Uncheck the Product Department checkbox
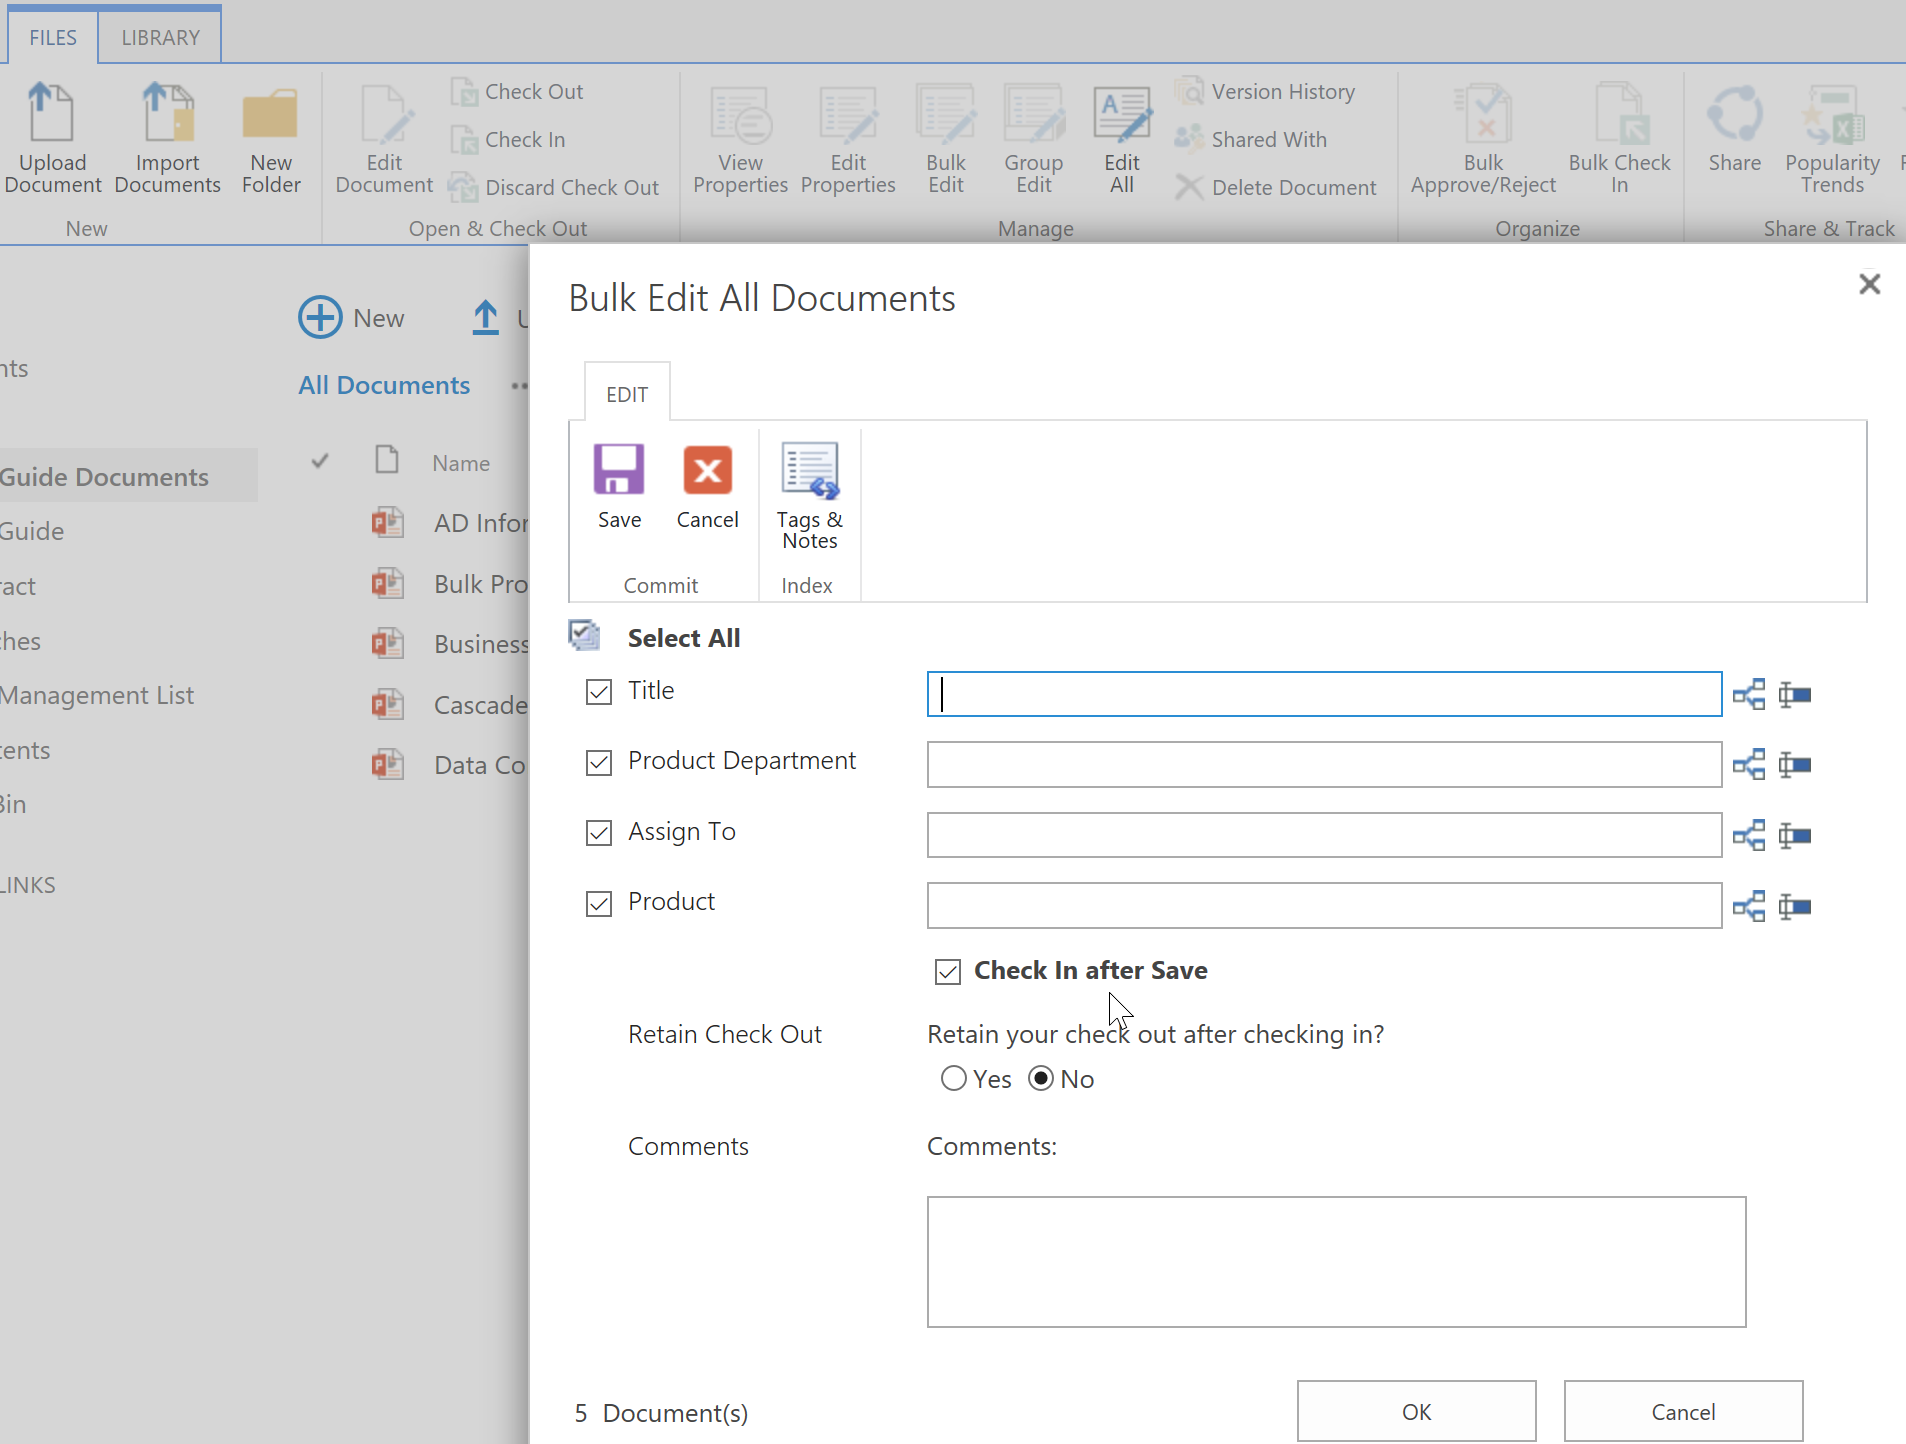 click(599, 762)
